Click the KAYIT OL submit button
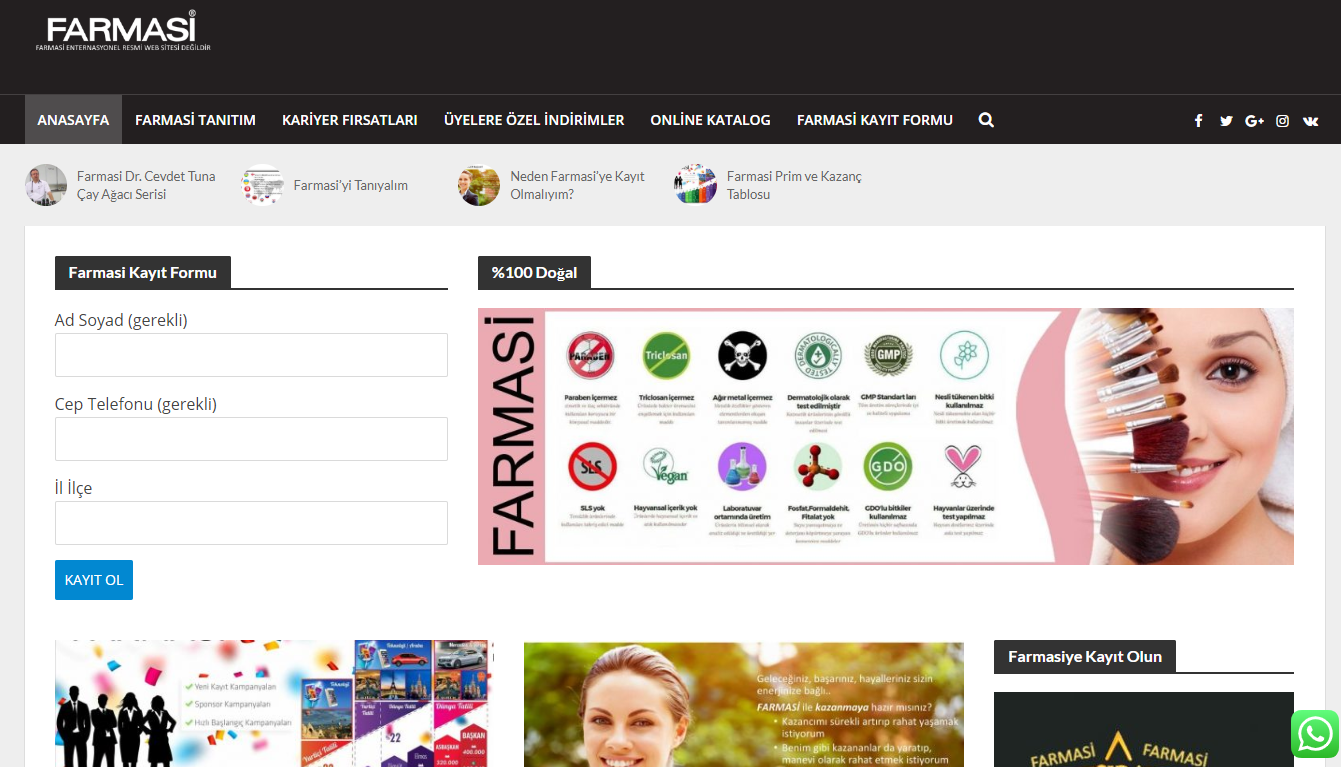1341x767 pixels. coord(94,580)
